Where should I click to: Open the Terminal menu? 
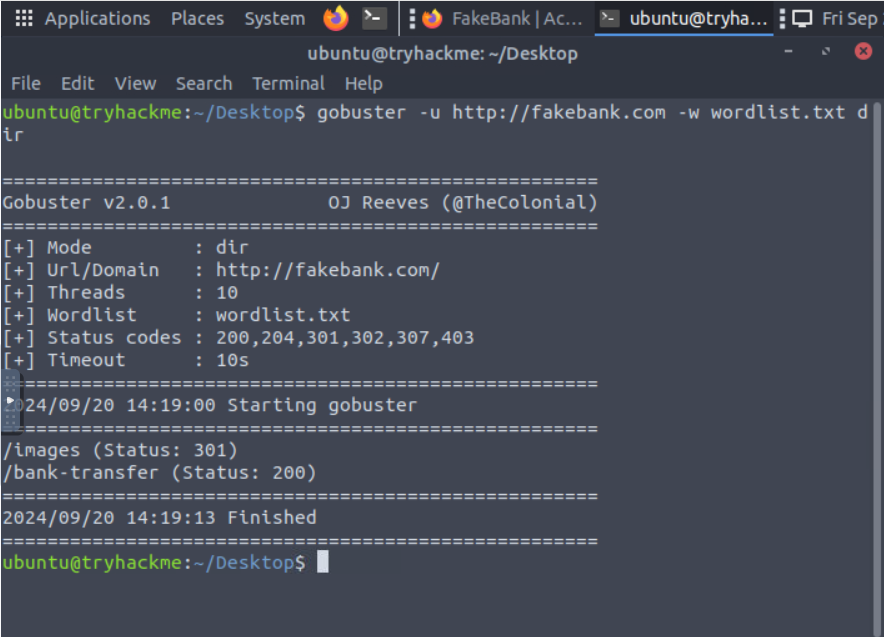click(289, 83)
